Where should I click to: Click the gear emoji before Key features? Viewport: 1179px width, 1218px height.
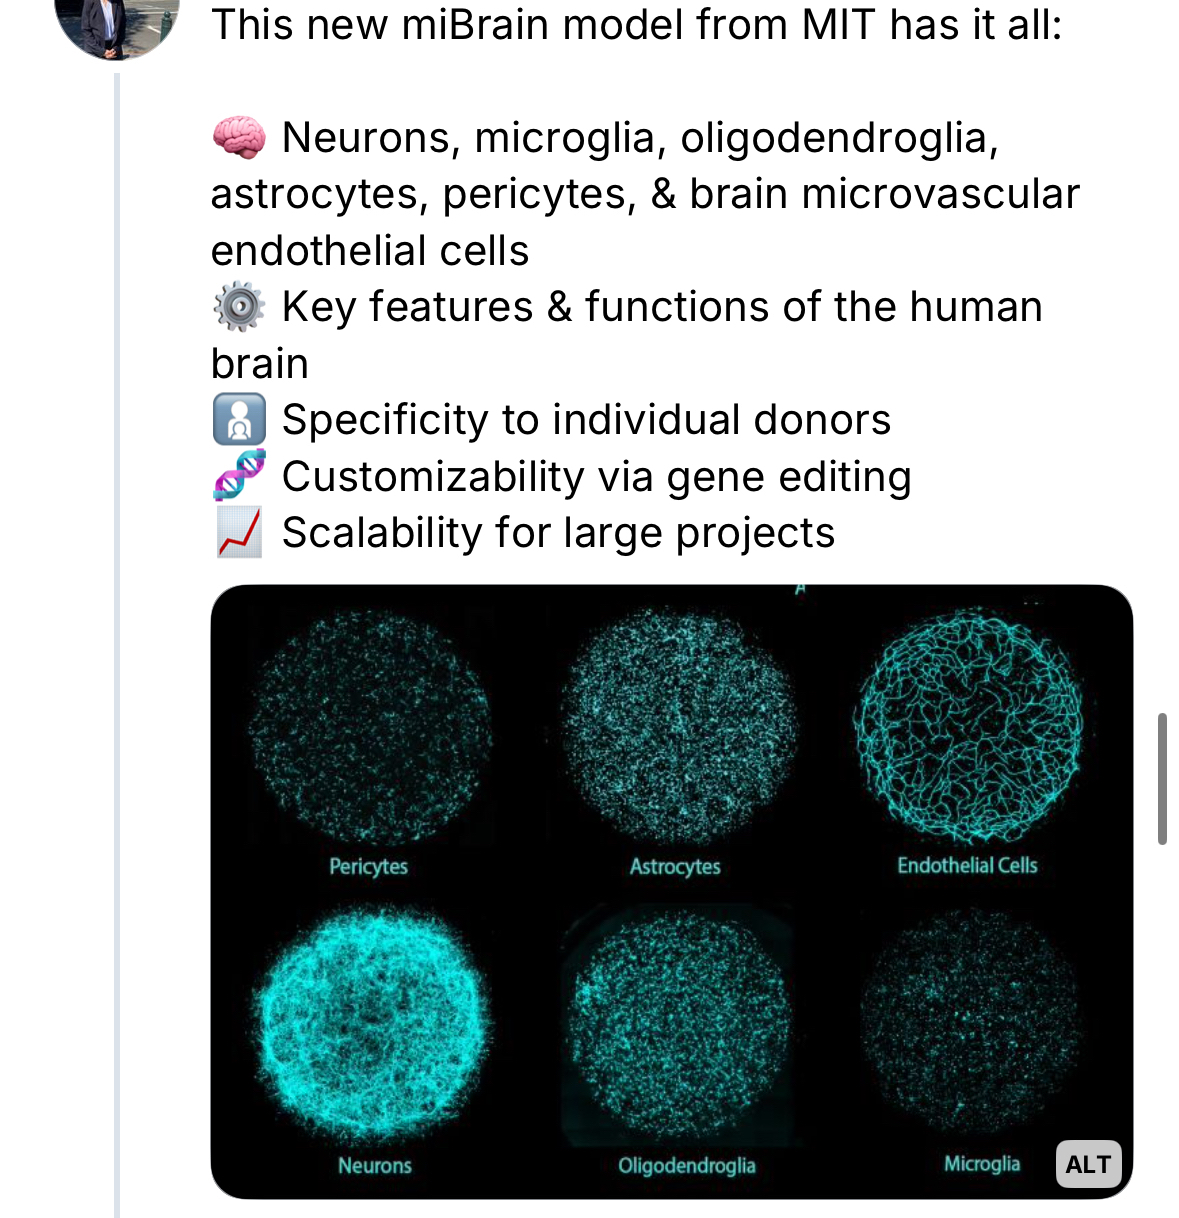[x=239, y=307]
